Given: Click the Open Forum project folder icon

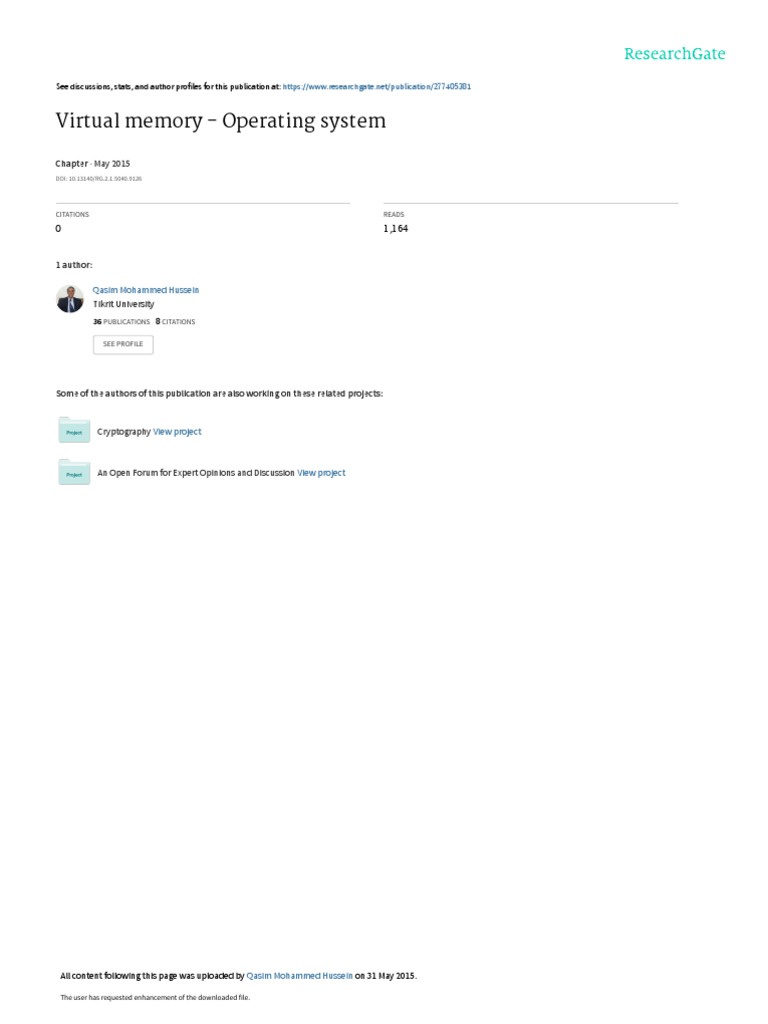Looking at the screenshot, I should [74, 472].
